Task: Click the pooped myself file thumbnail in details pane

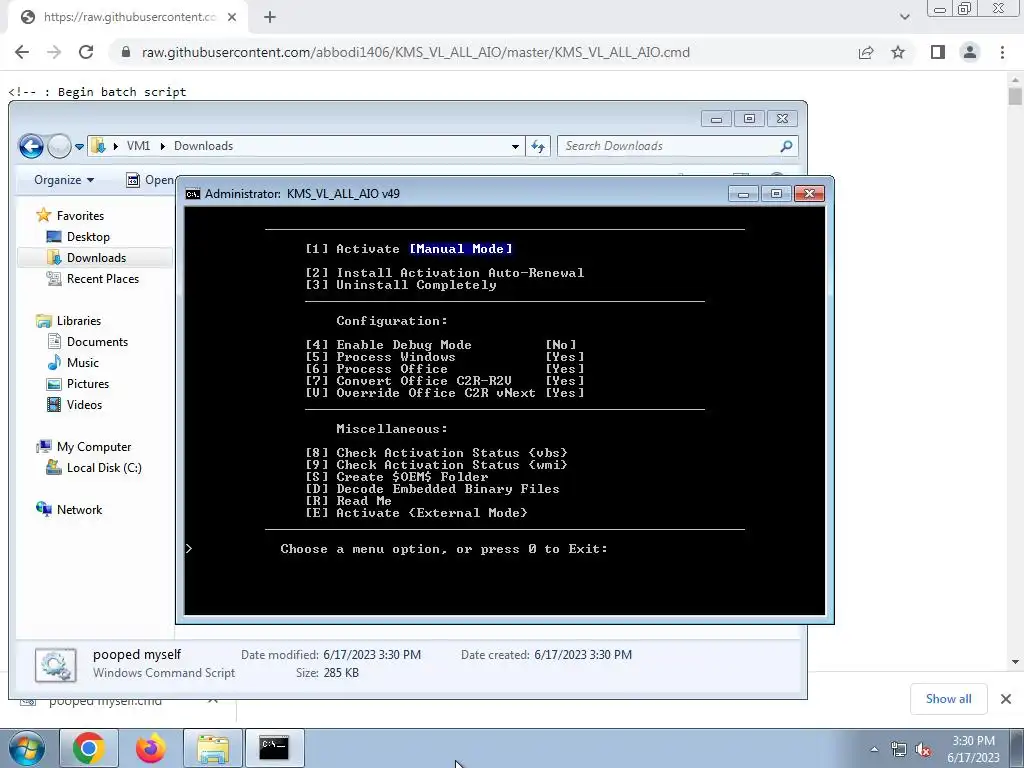Action: (56, 665)
